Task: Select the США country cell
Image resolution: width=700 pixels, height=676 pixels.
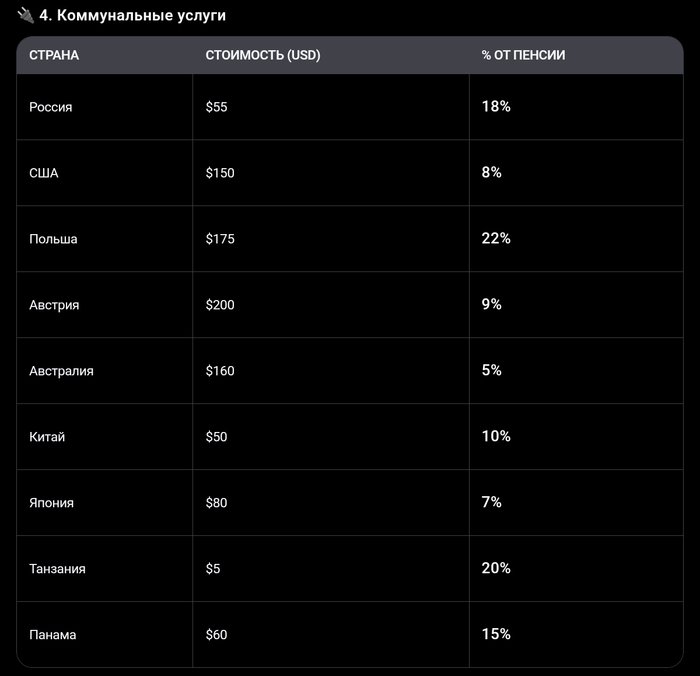Action: pos(44,173)
